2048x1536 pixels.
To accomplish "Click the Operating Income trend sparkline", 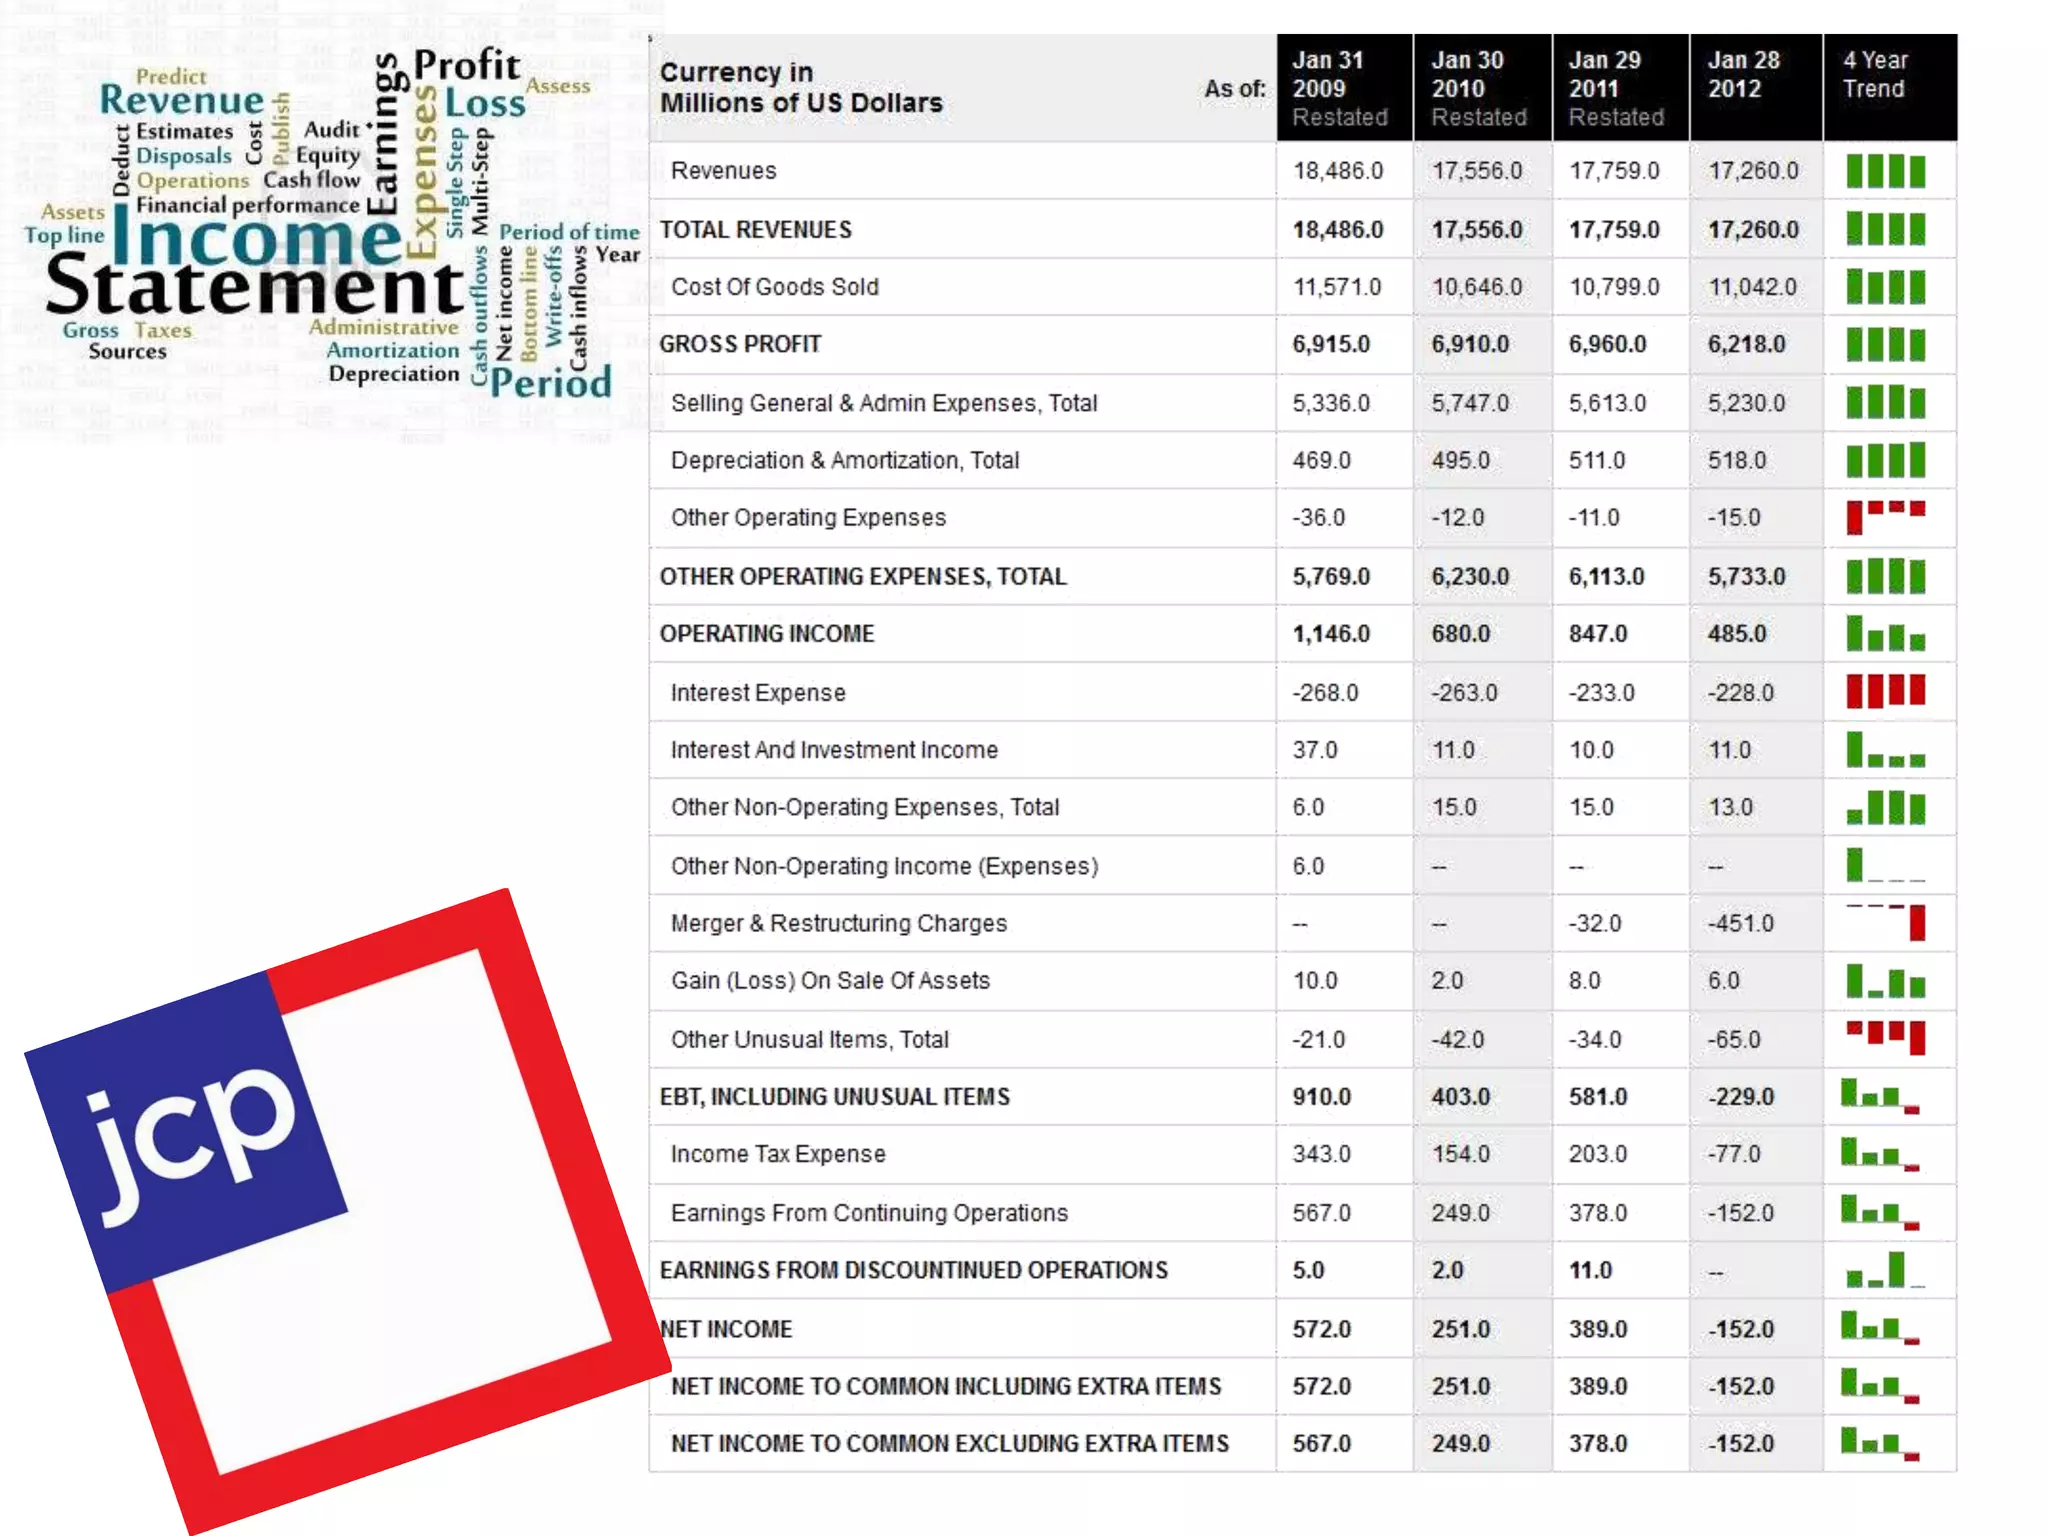I will click(x=1885, y=634).
